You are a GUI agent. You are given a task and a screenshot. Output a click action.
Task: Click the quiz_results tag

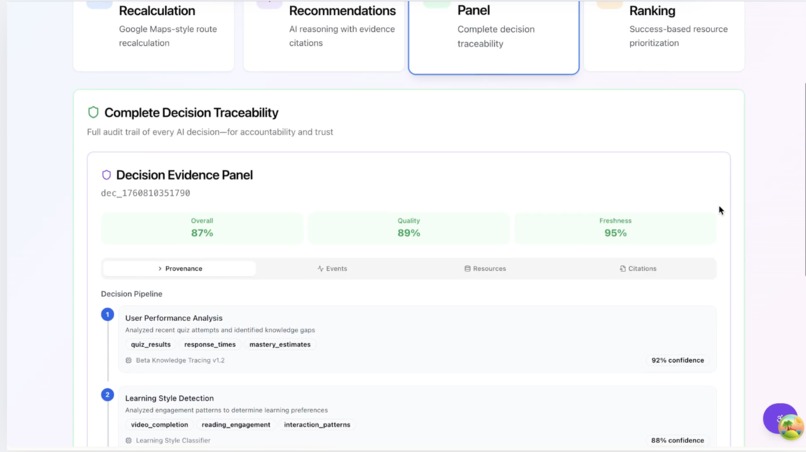pos(151,345)
